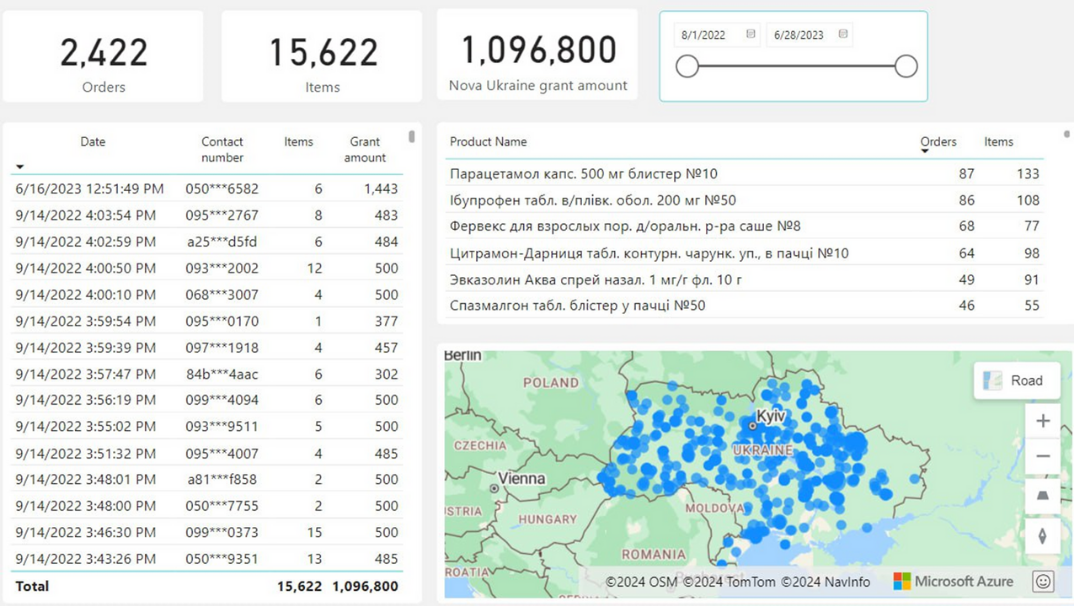
Task: Toggle map pitch tilt control
Action: click(x=1042, y=495)
